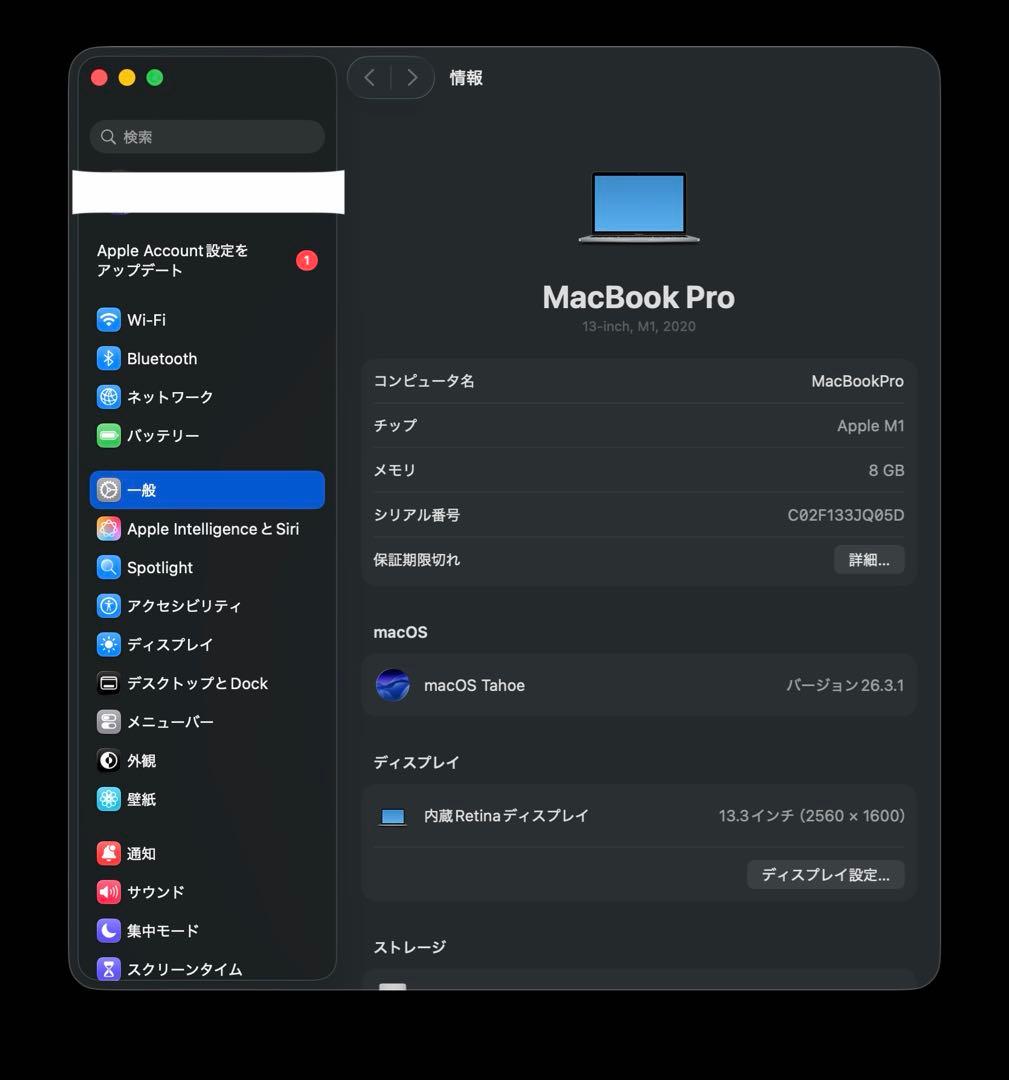
Task: Open アクセシビリティ (Accessibility) settings
Action: point(182,605)
